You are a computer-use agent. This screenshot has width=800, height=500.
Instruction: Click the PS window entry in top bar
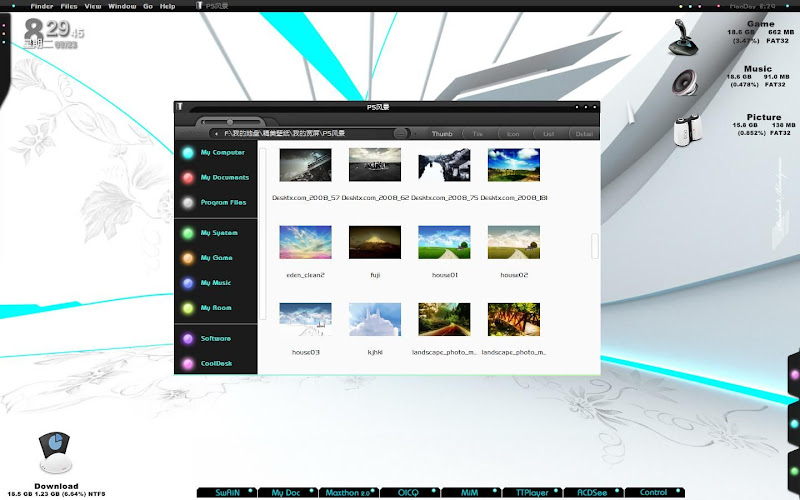click(212, 6)
